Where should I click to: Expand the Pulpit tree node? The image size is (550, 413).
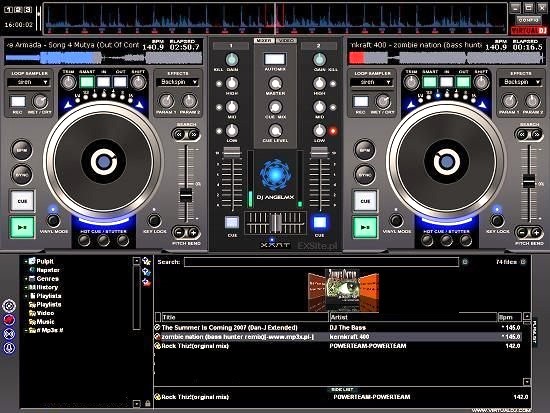coord(26,261)
